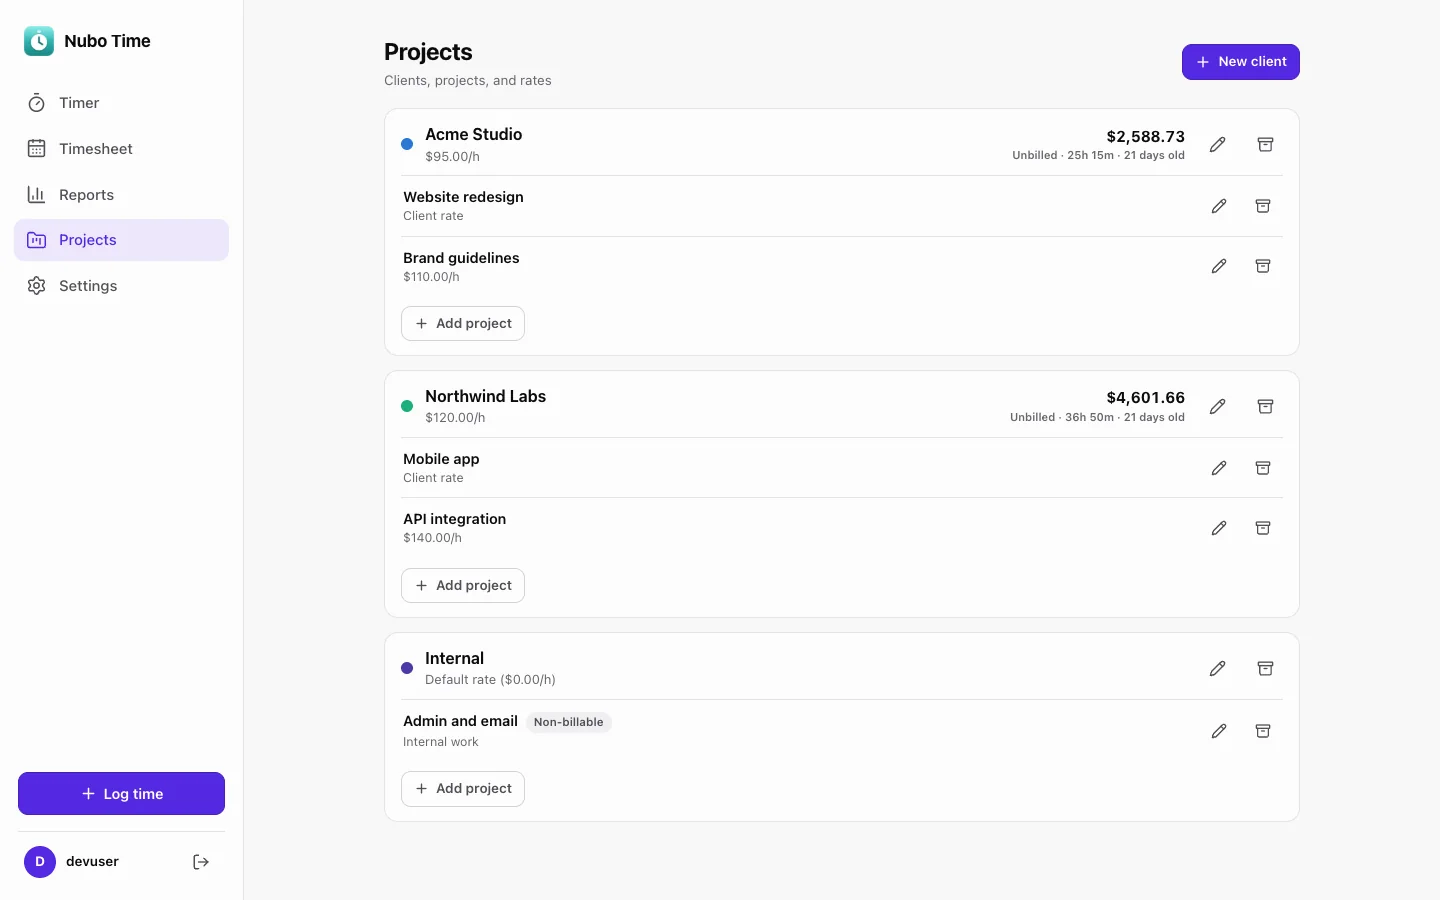Click the Nubo Time logo icon
The height and width of the screenshot is (900, 1440).
tap(39, 41)
